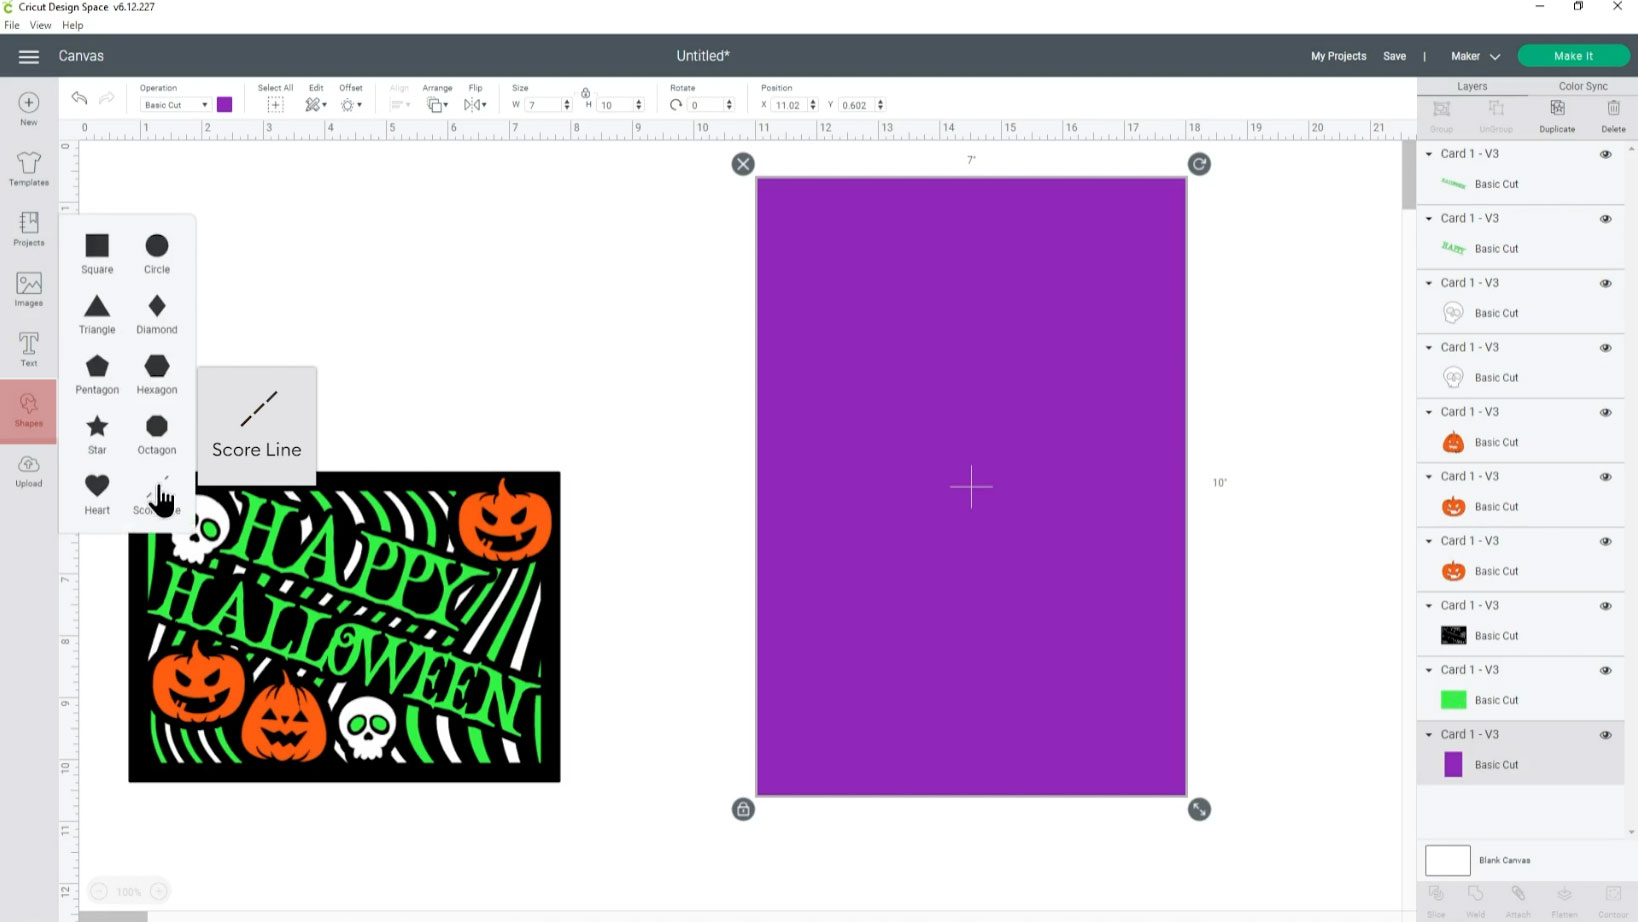The height and width of the screenshot is (922, 1638).
Task: Click the rotate handle on purple rectangle
Action: tap(1199, 164)
